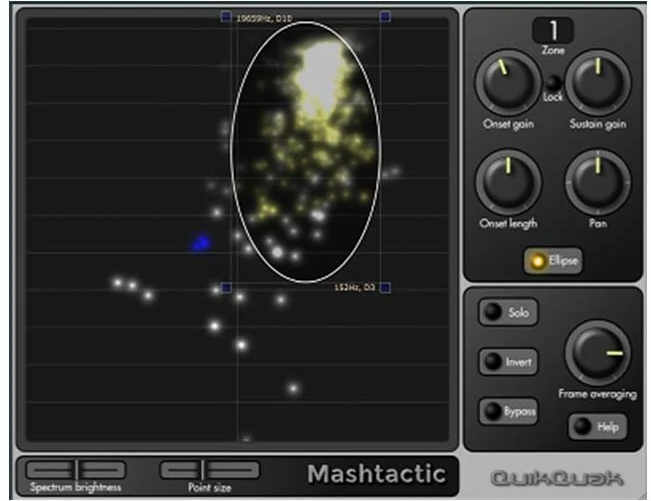Image resolution: width=651 pixels, height=501 pixels.
Task: Click the QuikQuak logo
Action: (x=557, y=478)
